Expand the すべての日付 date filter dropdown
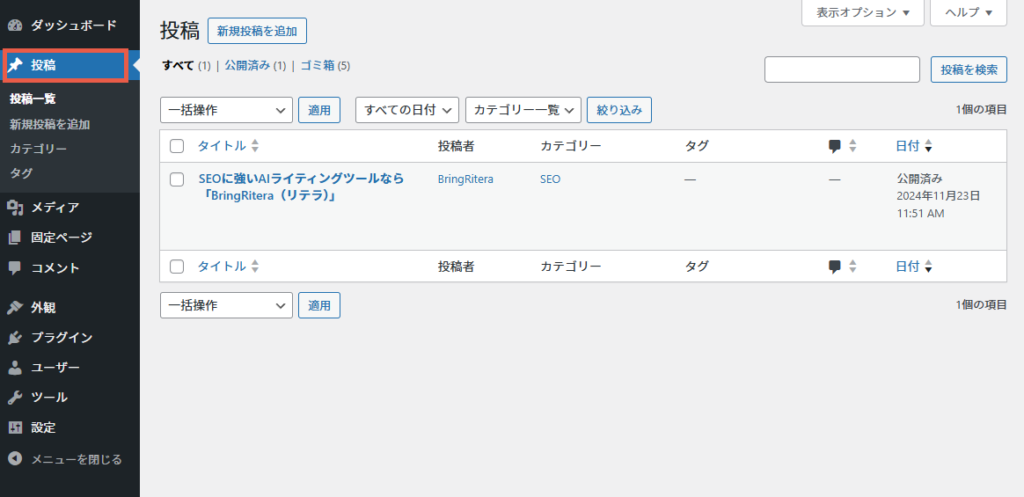 pyautogui.click(x=407, y=110)
